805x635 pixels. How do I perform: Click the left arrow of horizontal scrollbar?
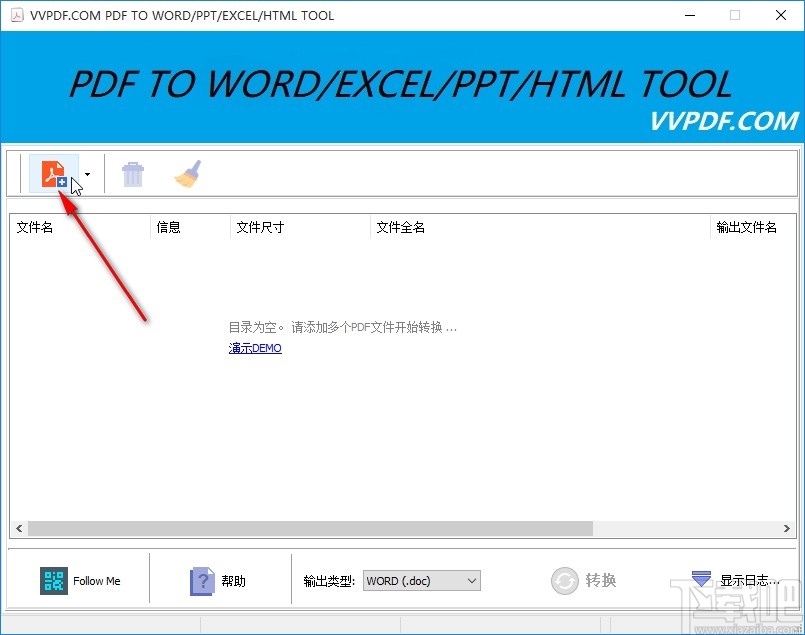[18, 529]
